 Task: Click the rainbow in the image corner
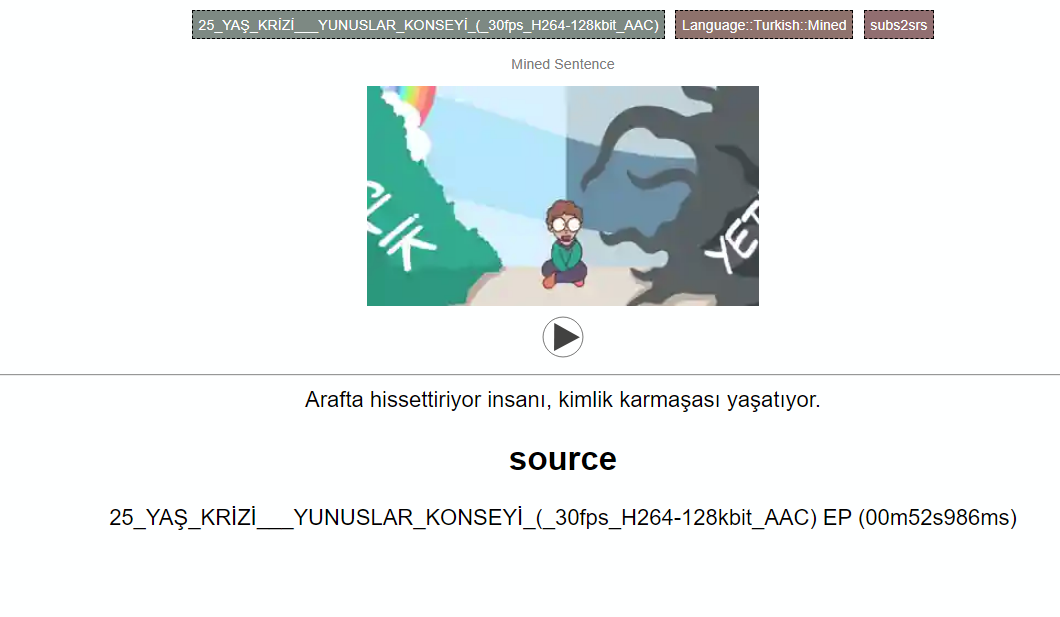click(x=418, y=100)
